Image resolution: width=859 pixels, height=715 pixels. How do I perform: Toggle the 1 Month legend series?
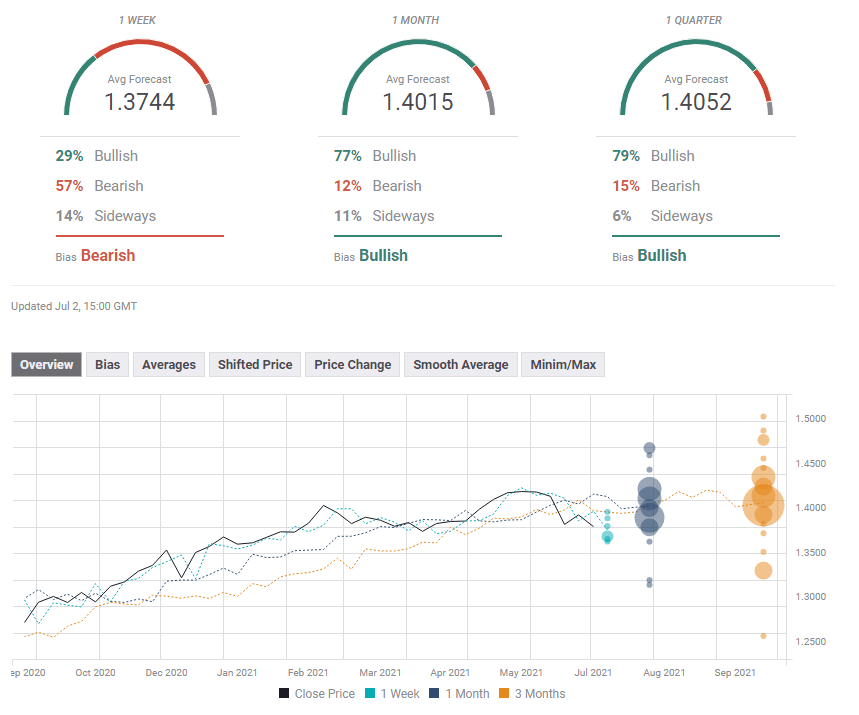pos(459,694)
